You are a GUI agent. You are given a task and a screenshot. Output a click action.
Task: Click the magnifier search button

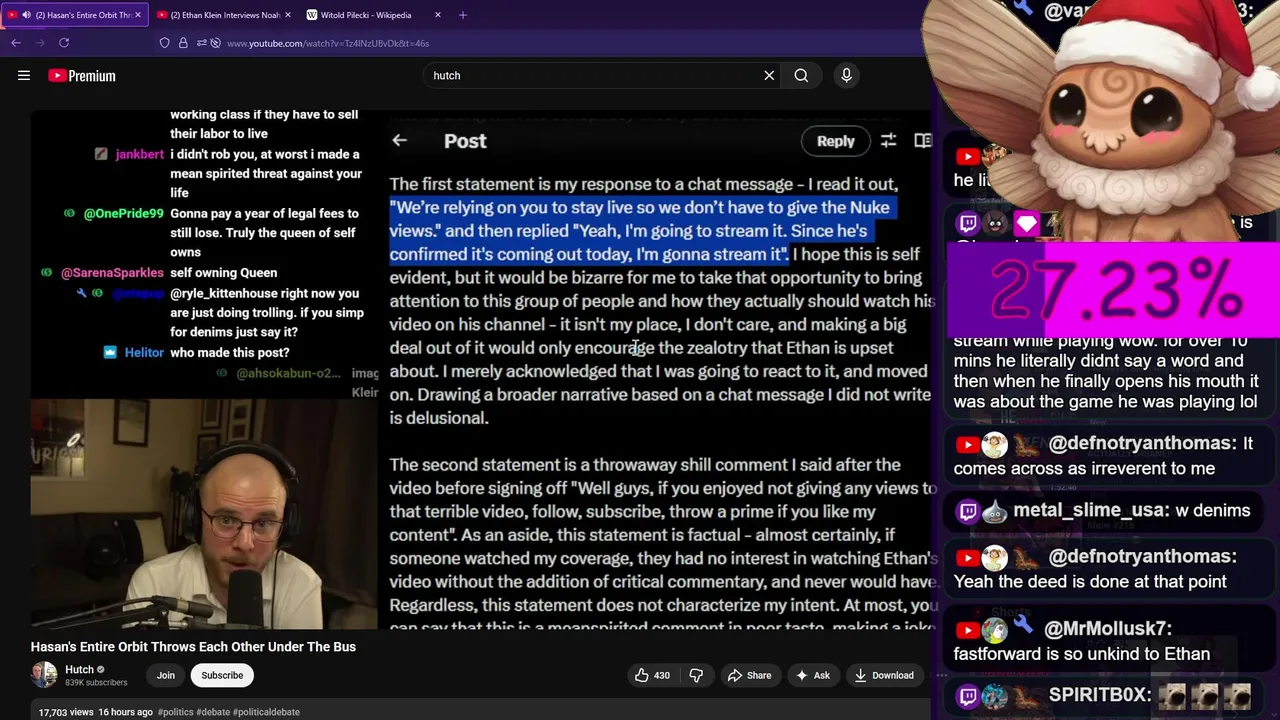coord(801,75)
